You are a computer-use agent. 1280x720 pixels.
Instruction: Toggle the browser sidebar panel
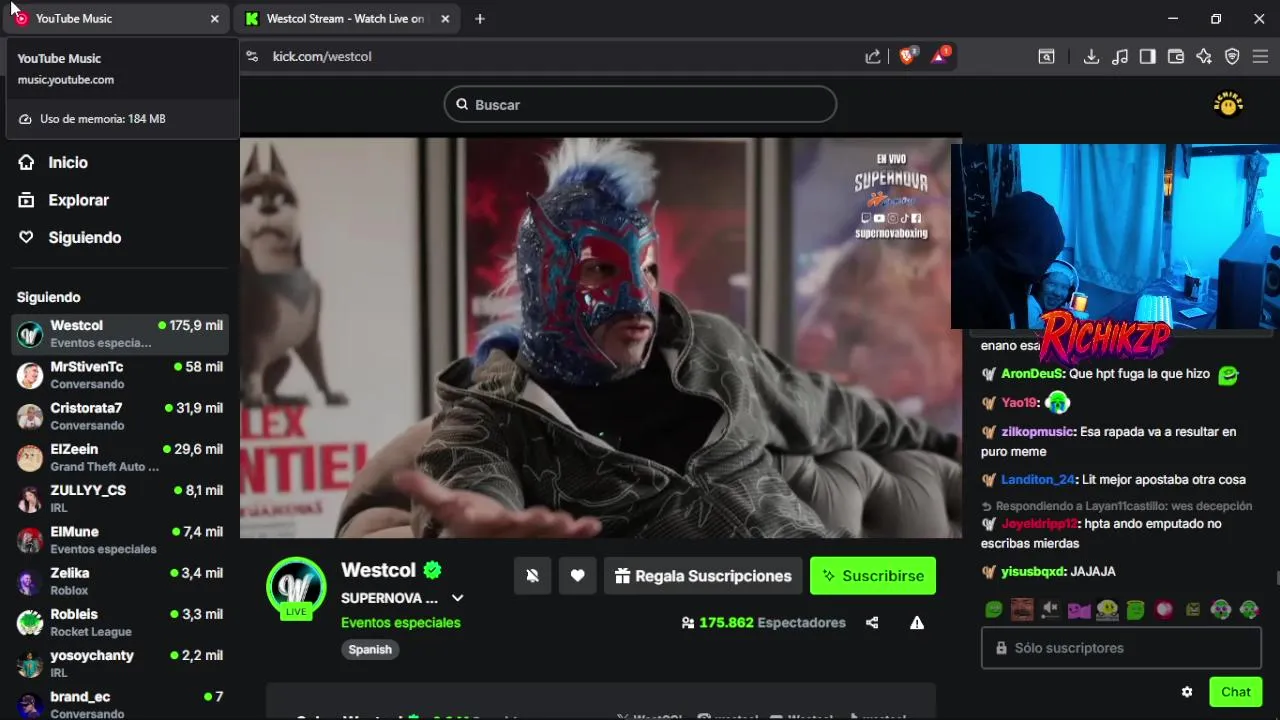[1148, 57]
